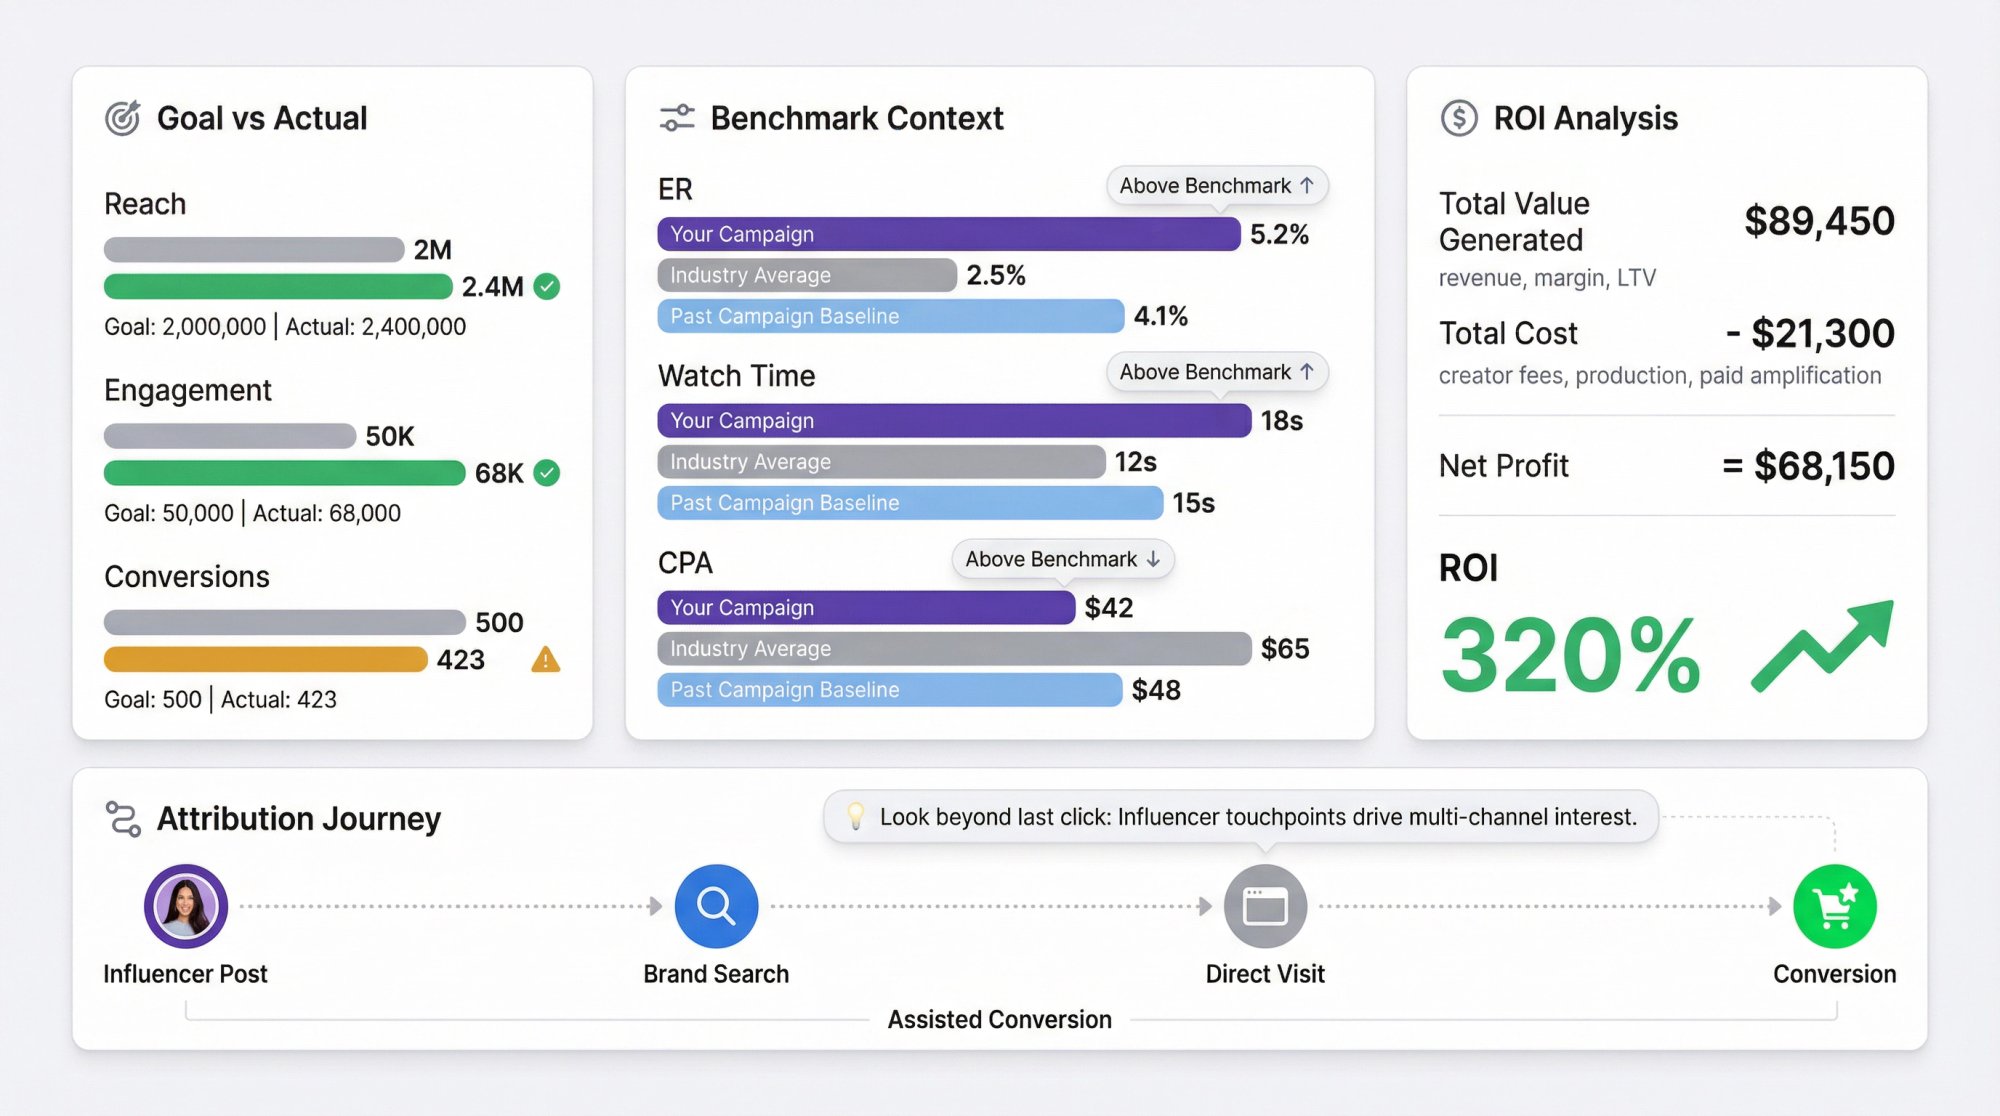Screen dimensions: 2000x1116
Task: Click the Influencer Post avatar thumbnail
Action: tap(185, 904)
